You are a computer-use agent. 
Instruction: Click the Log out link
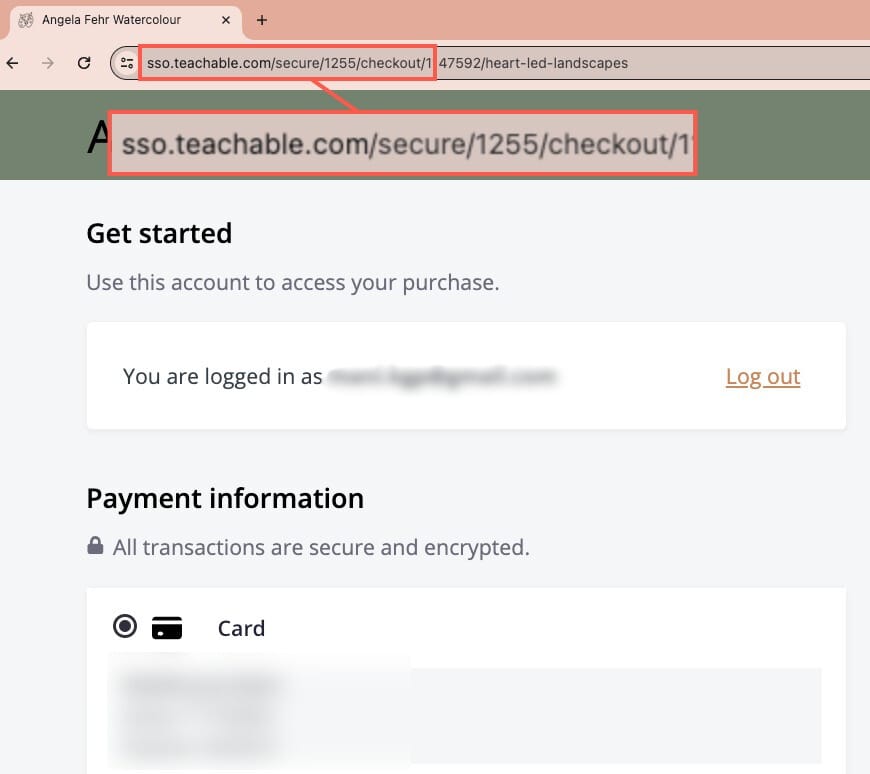pos(763,377)
